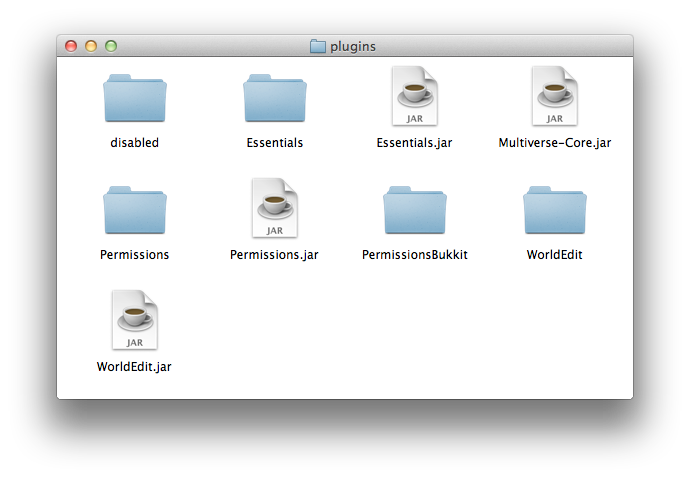This screenshot has height=478, width=690.
Task: Click the 'Permissions' folder name label
Action: (135, 254)
